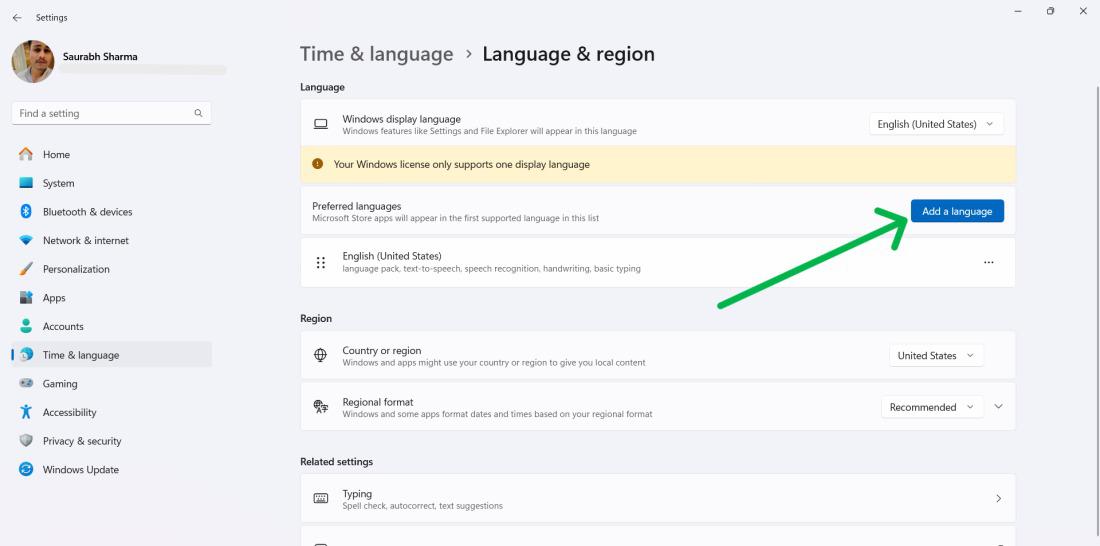
Task: Restore down the Settings window
Action: [1050, 11]
